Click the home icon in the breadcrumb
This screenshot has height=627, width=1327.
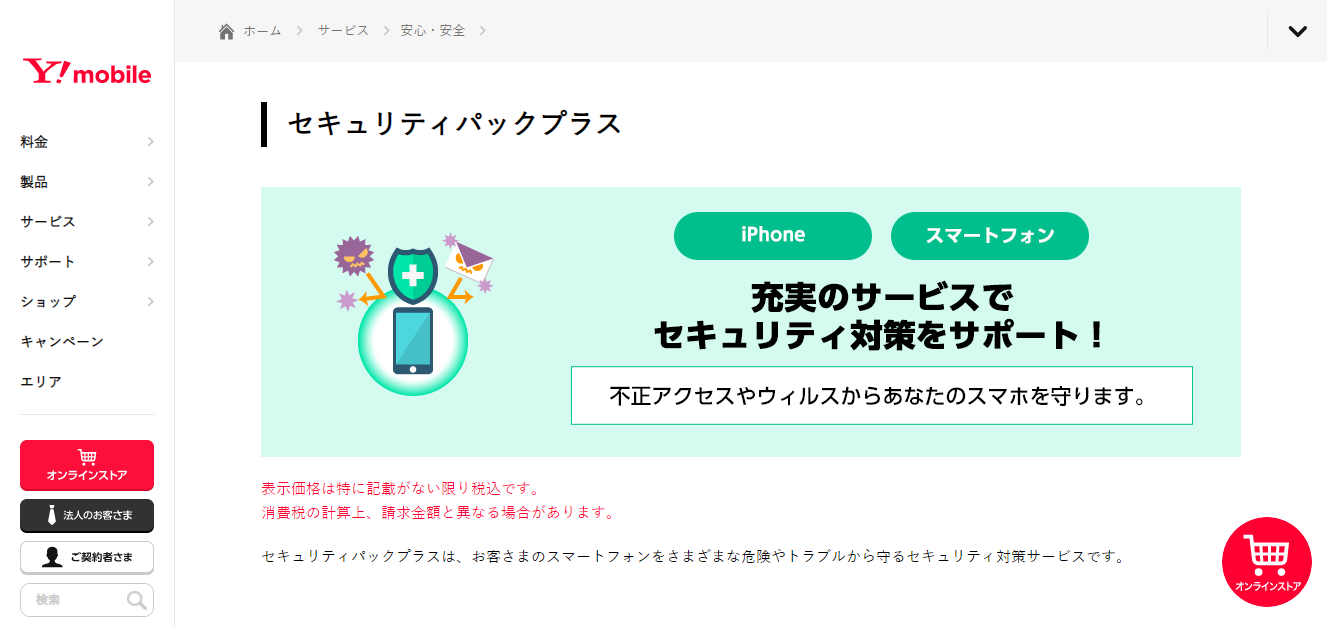[227, 31]
